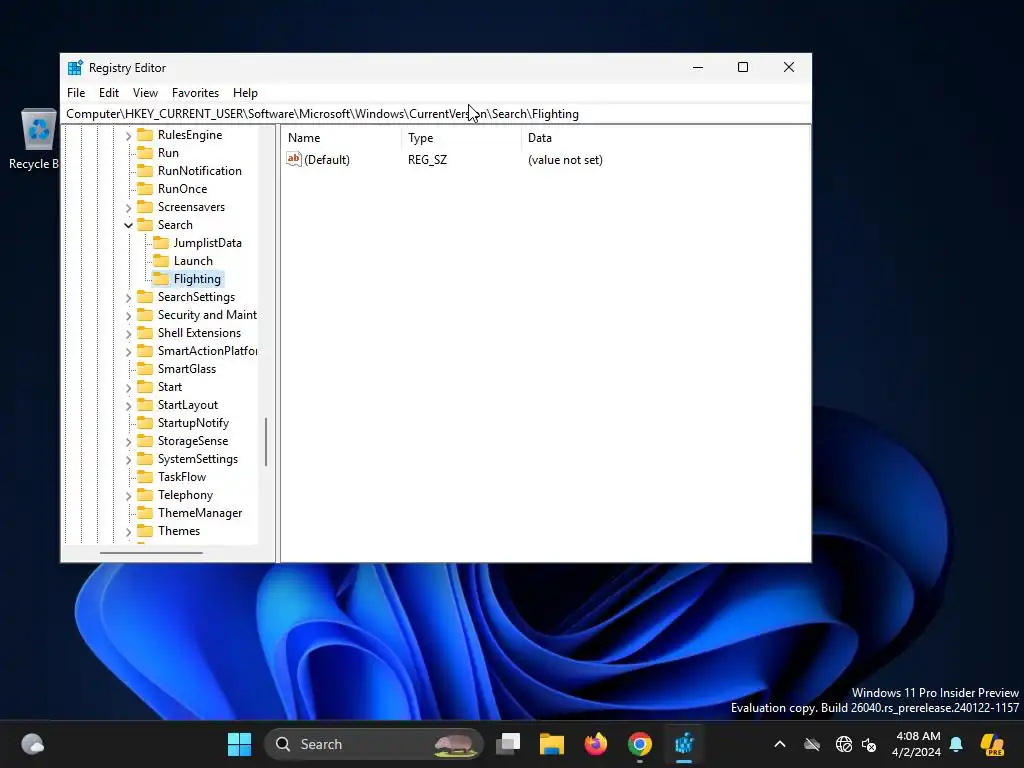Open the Copilot preview taskbar icon
The image size is (1024, 768).
coord(992,744)
